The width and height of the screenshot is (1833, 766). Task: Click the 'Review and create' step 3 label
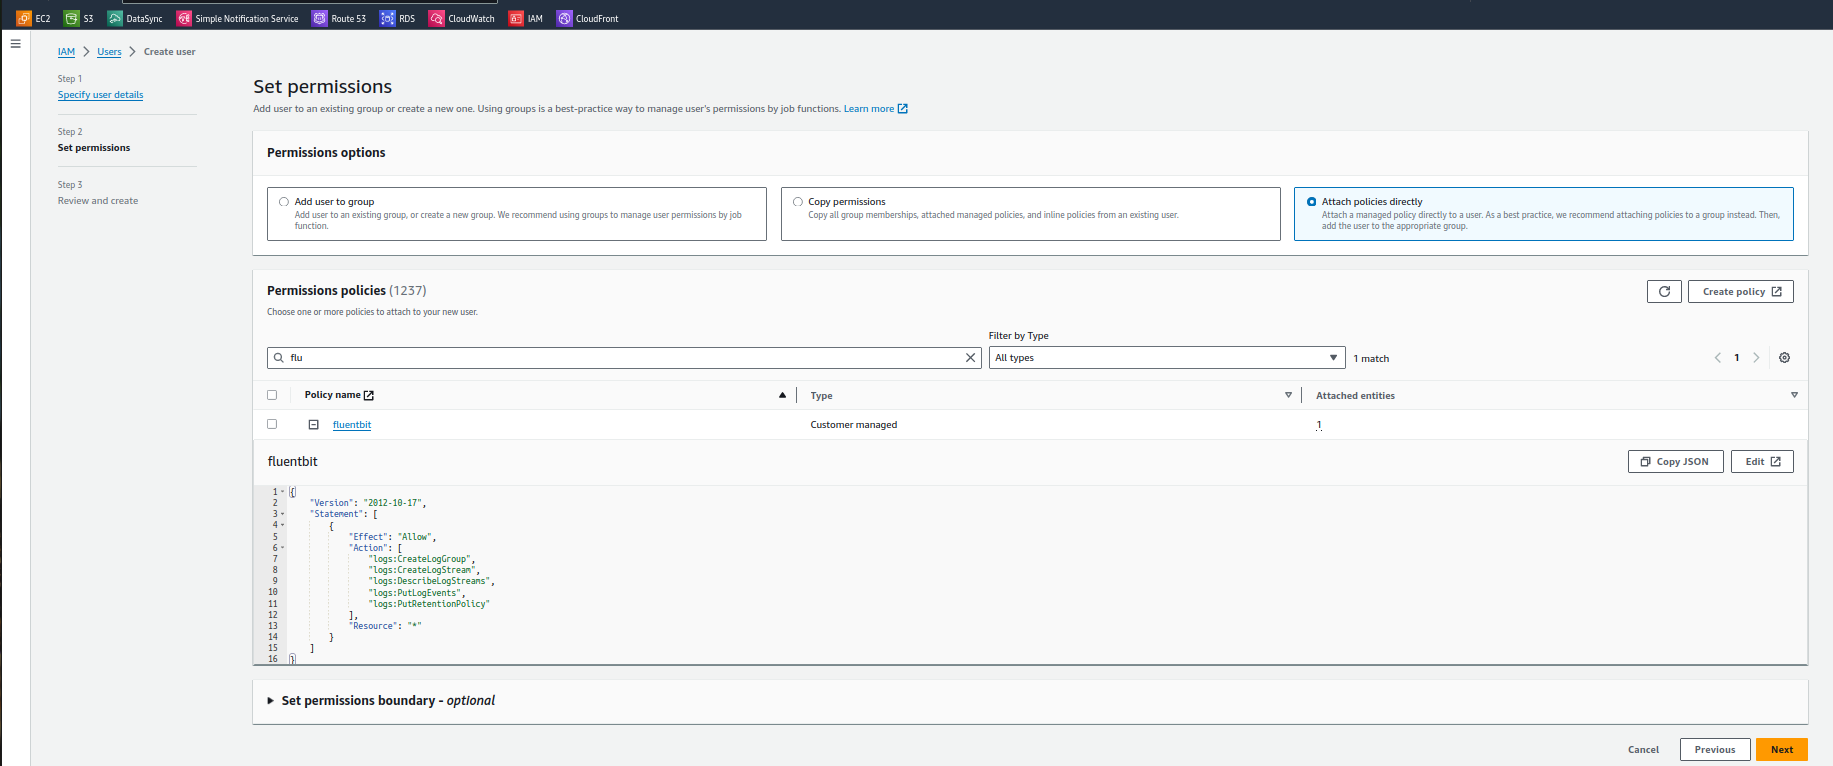[98, 201]
